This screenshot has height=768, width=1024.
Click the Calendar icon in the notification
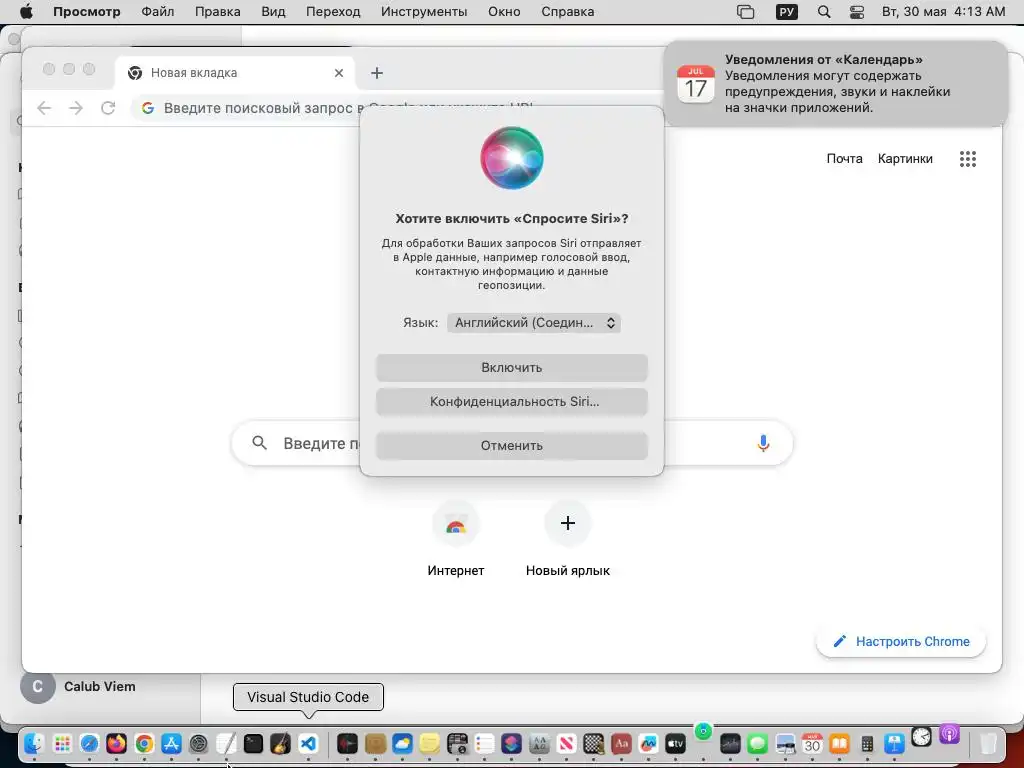coord(696,84)
